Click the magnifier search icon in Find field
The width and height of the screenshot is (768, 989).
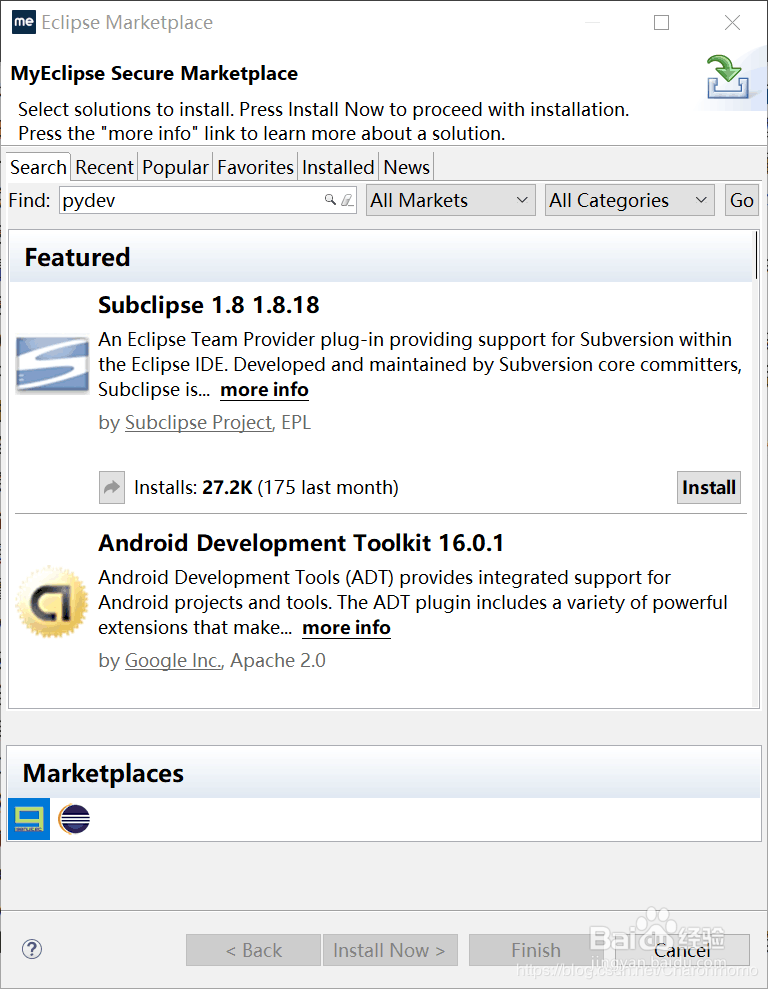[x=330, y=201]
